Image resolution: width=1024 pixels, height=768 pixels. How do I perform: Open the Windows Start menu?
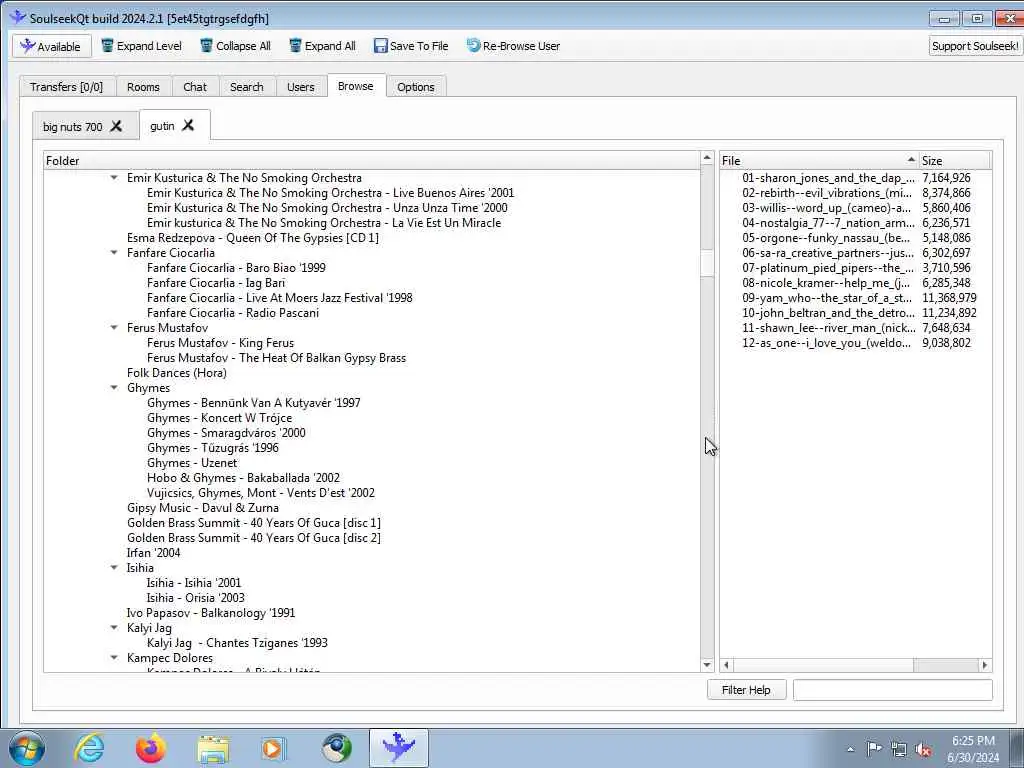(x=26, y=748)
